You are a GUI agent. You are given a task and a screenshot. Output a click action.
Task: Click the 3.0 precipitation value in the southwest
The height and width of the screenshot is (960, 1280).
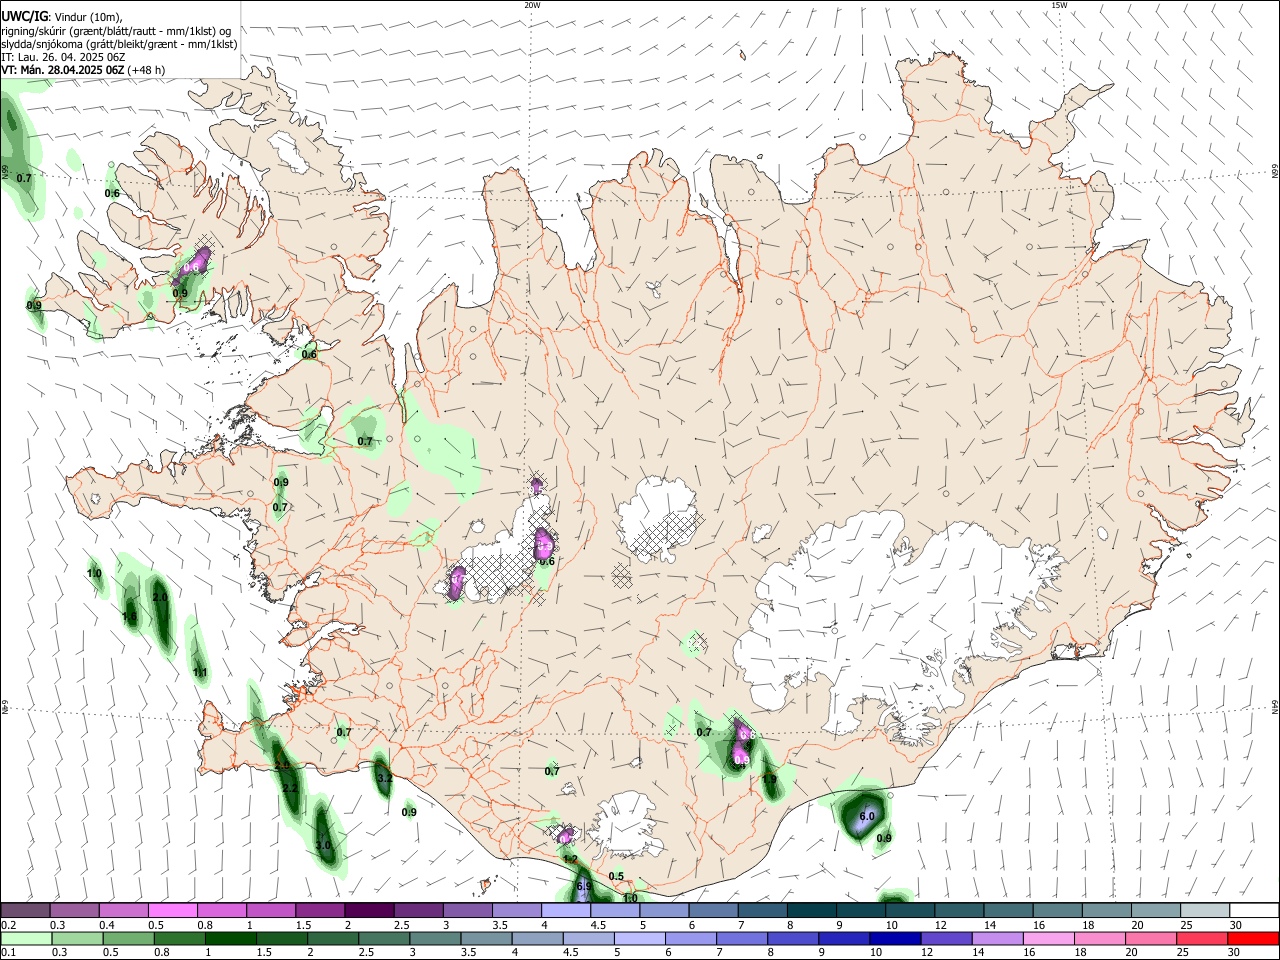(x=322, y=845)
